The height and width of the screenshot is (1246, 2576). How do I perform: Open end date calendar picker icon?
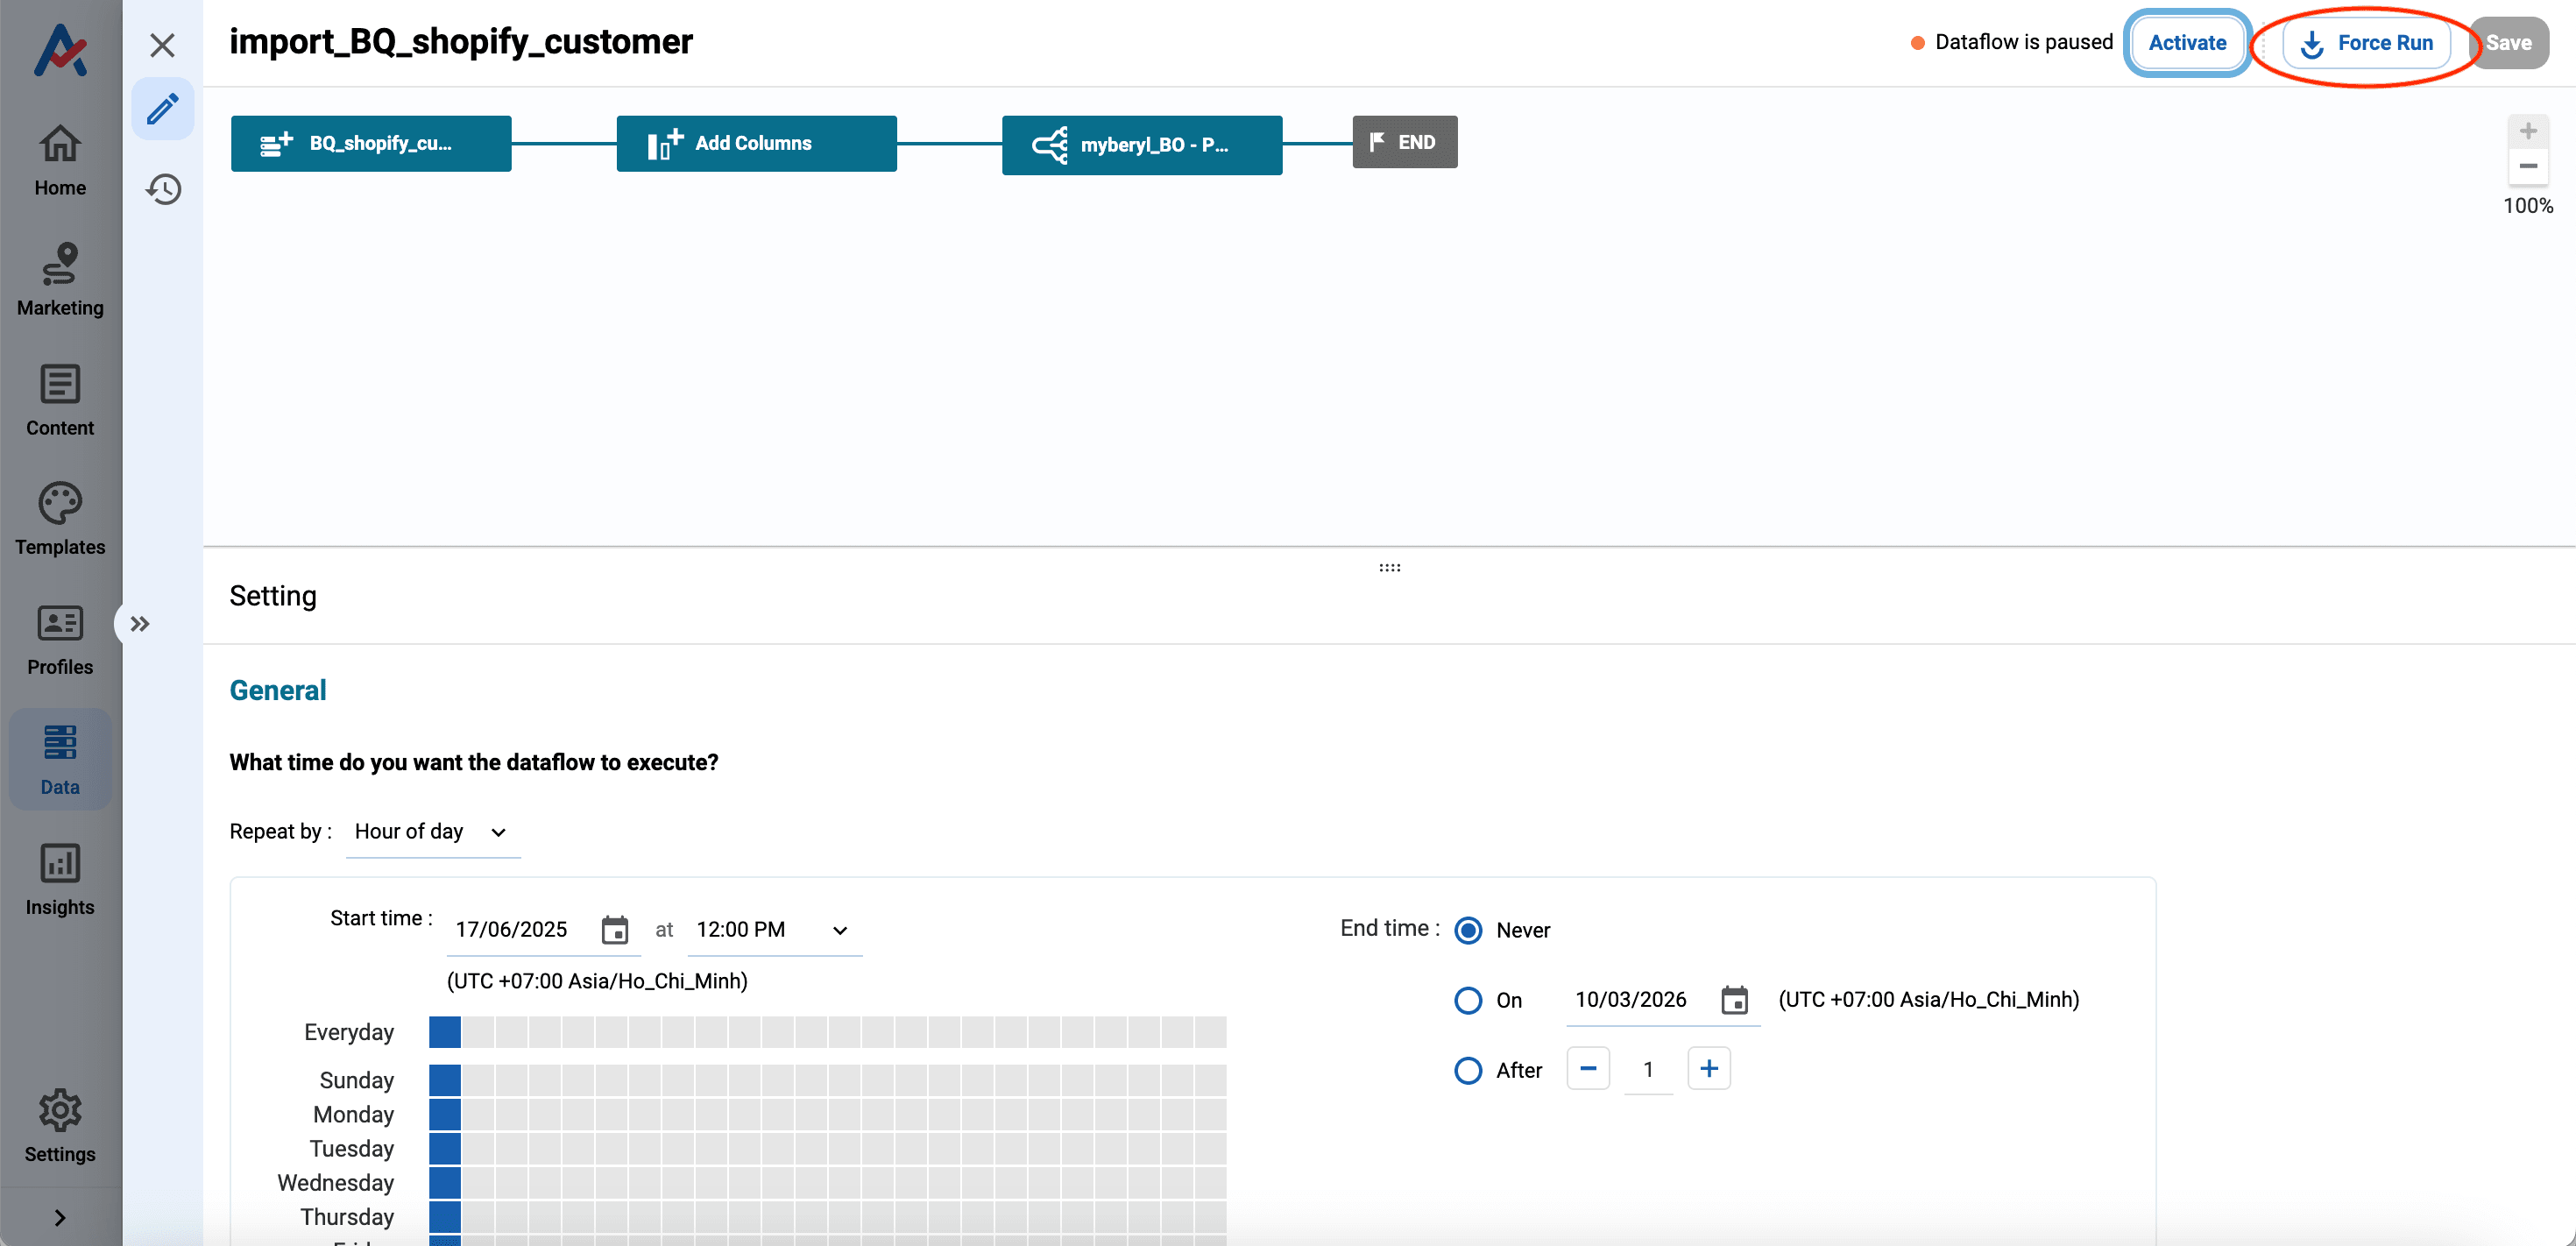point(1734,1000)
